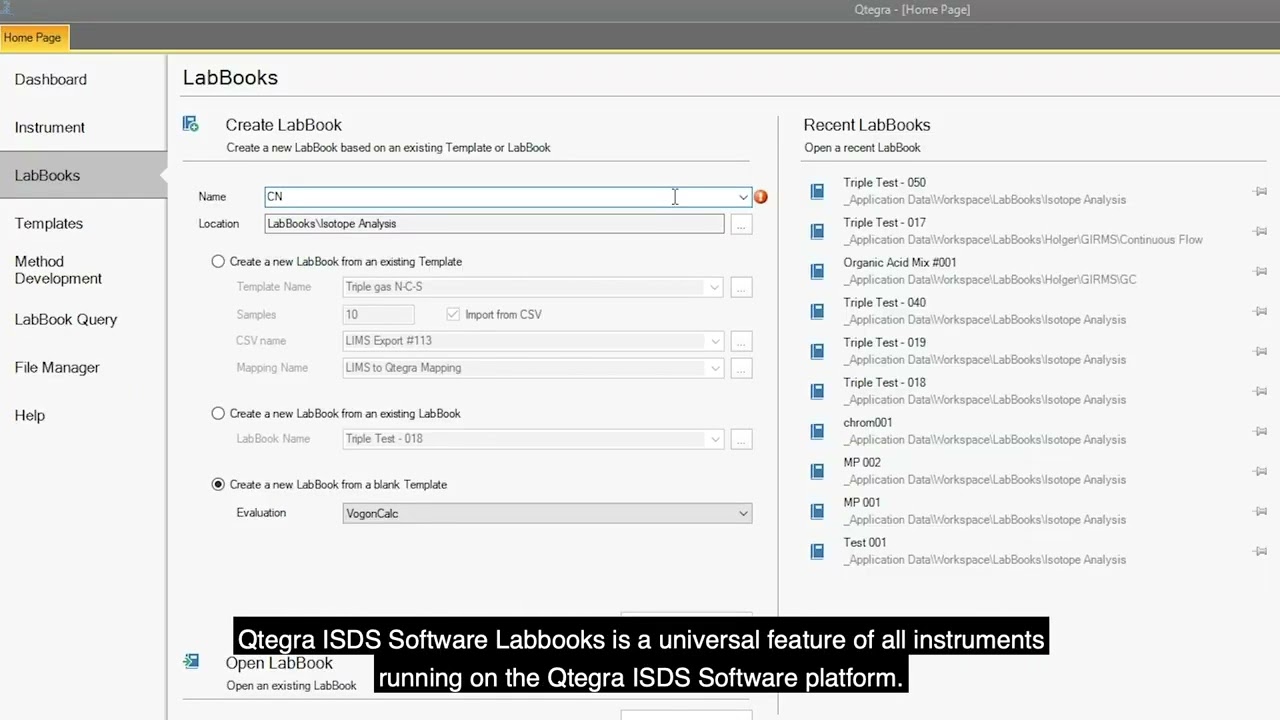
Task: Open LabBook Query in the sidebar
Action: click(66, 319)
